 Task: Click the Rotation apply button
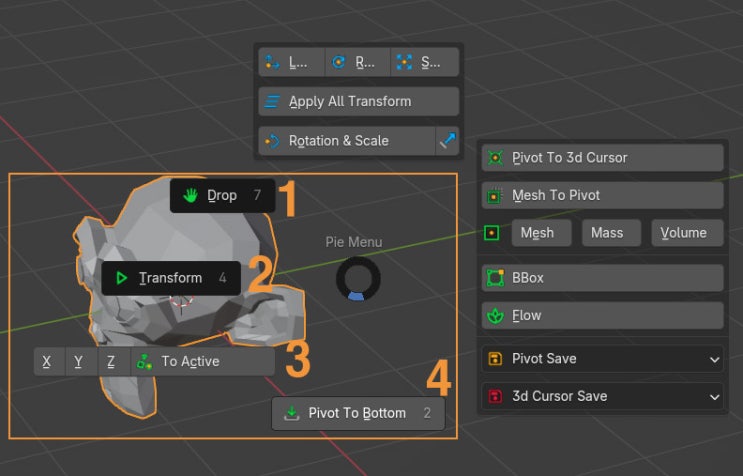pos(357,62)
